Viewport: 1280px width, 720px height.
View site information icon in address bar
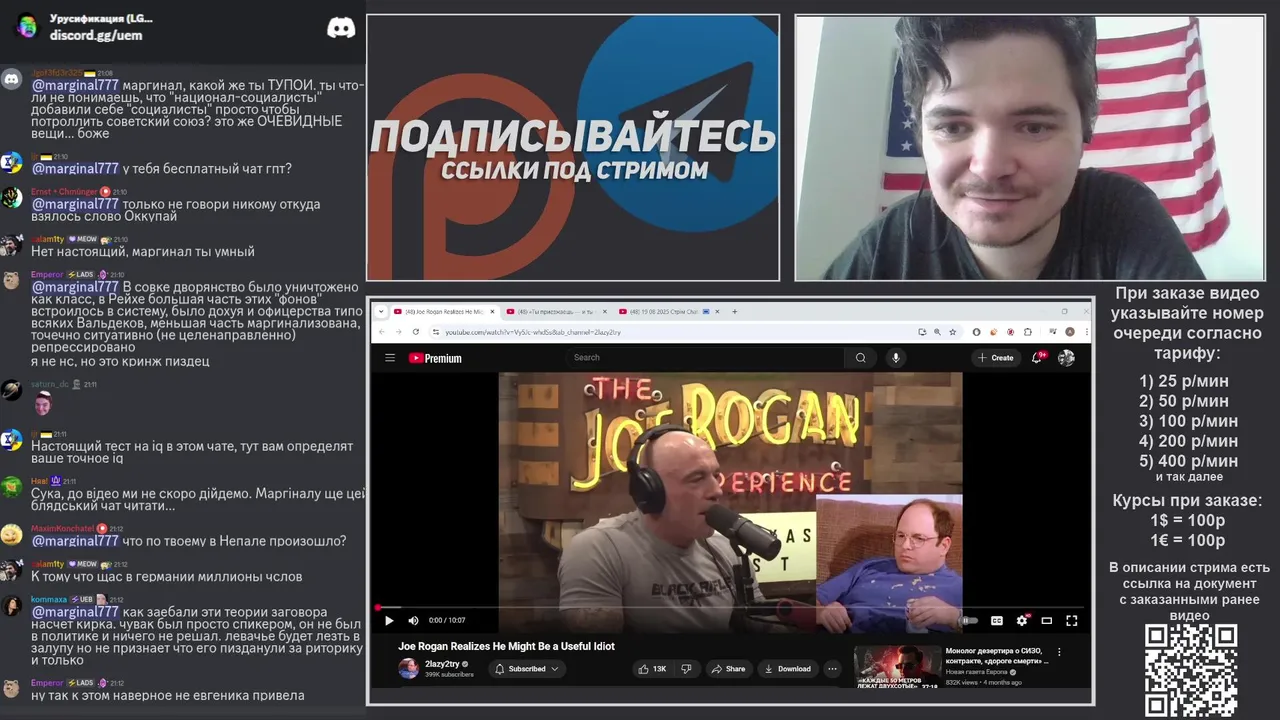(436, 332)
